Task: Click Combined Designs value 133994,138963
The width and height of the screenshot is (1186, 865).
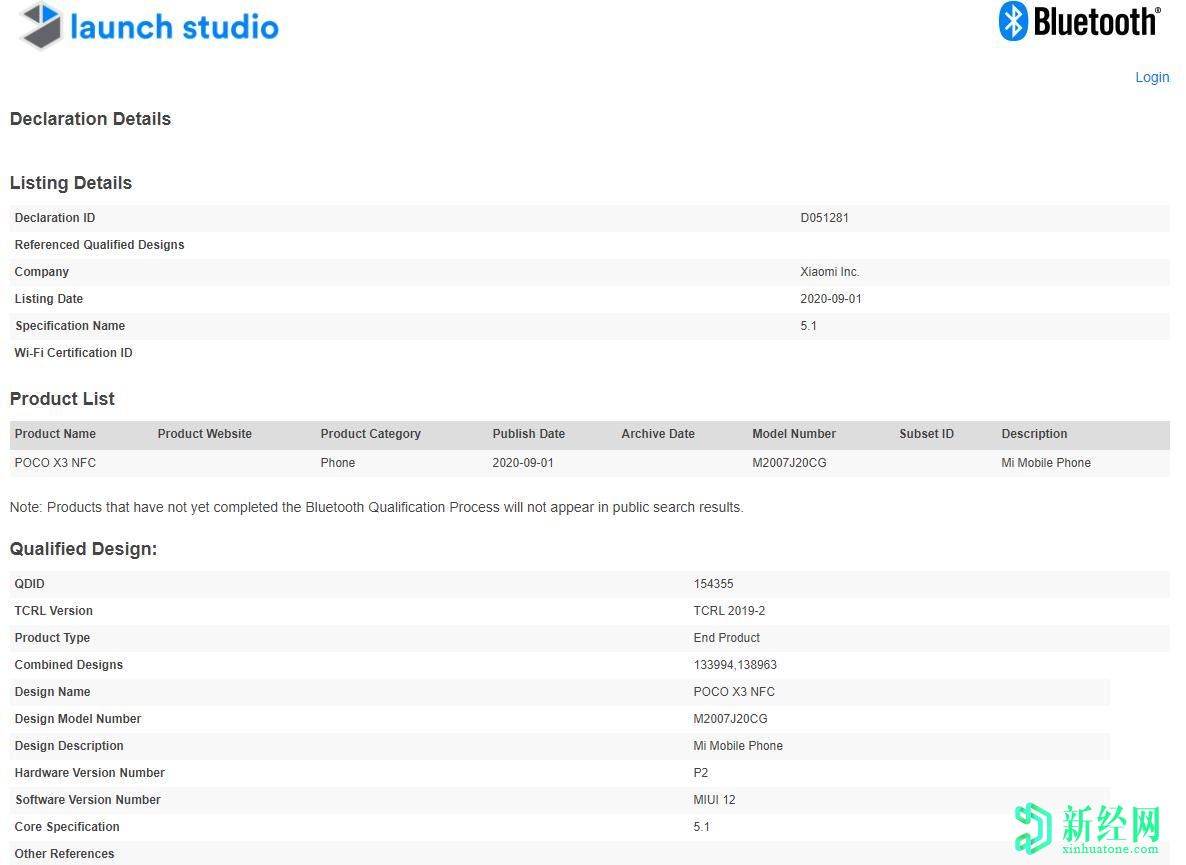Action: click(x=735, y=665)
